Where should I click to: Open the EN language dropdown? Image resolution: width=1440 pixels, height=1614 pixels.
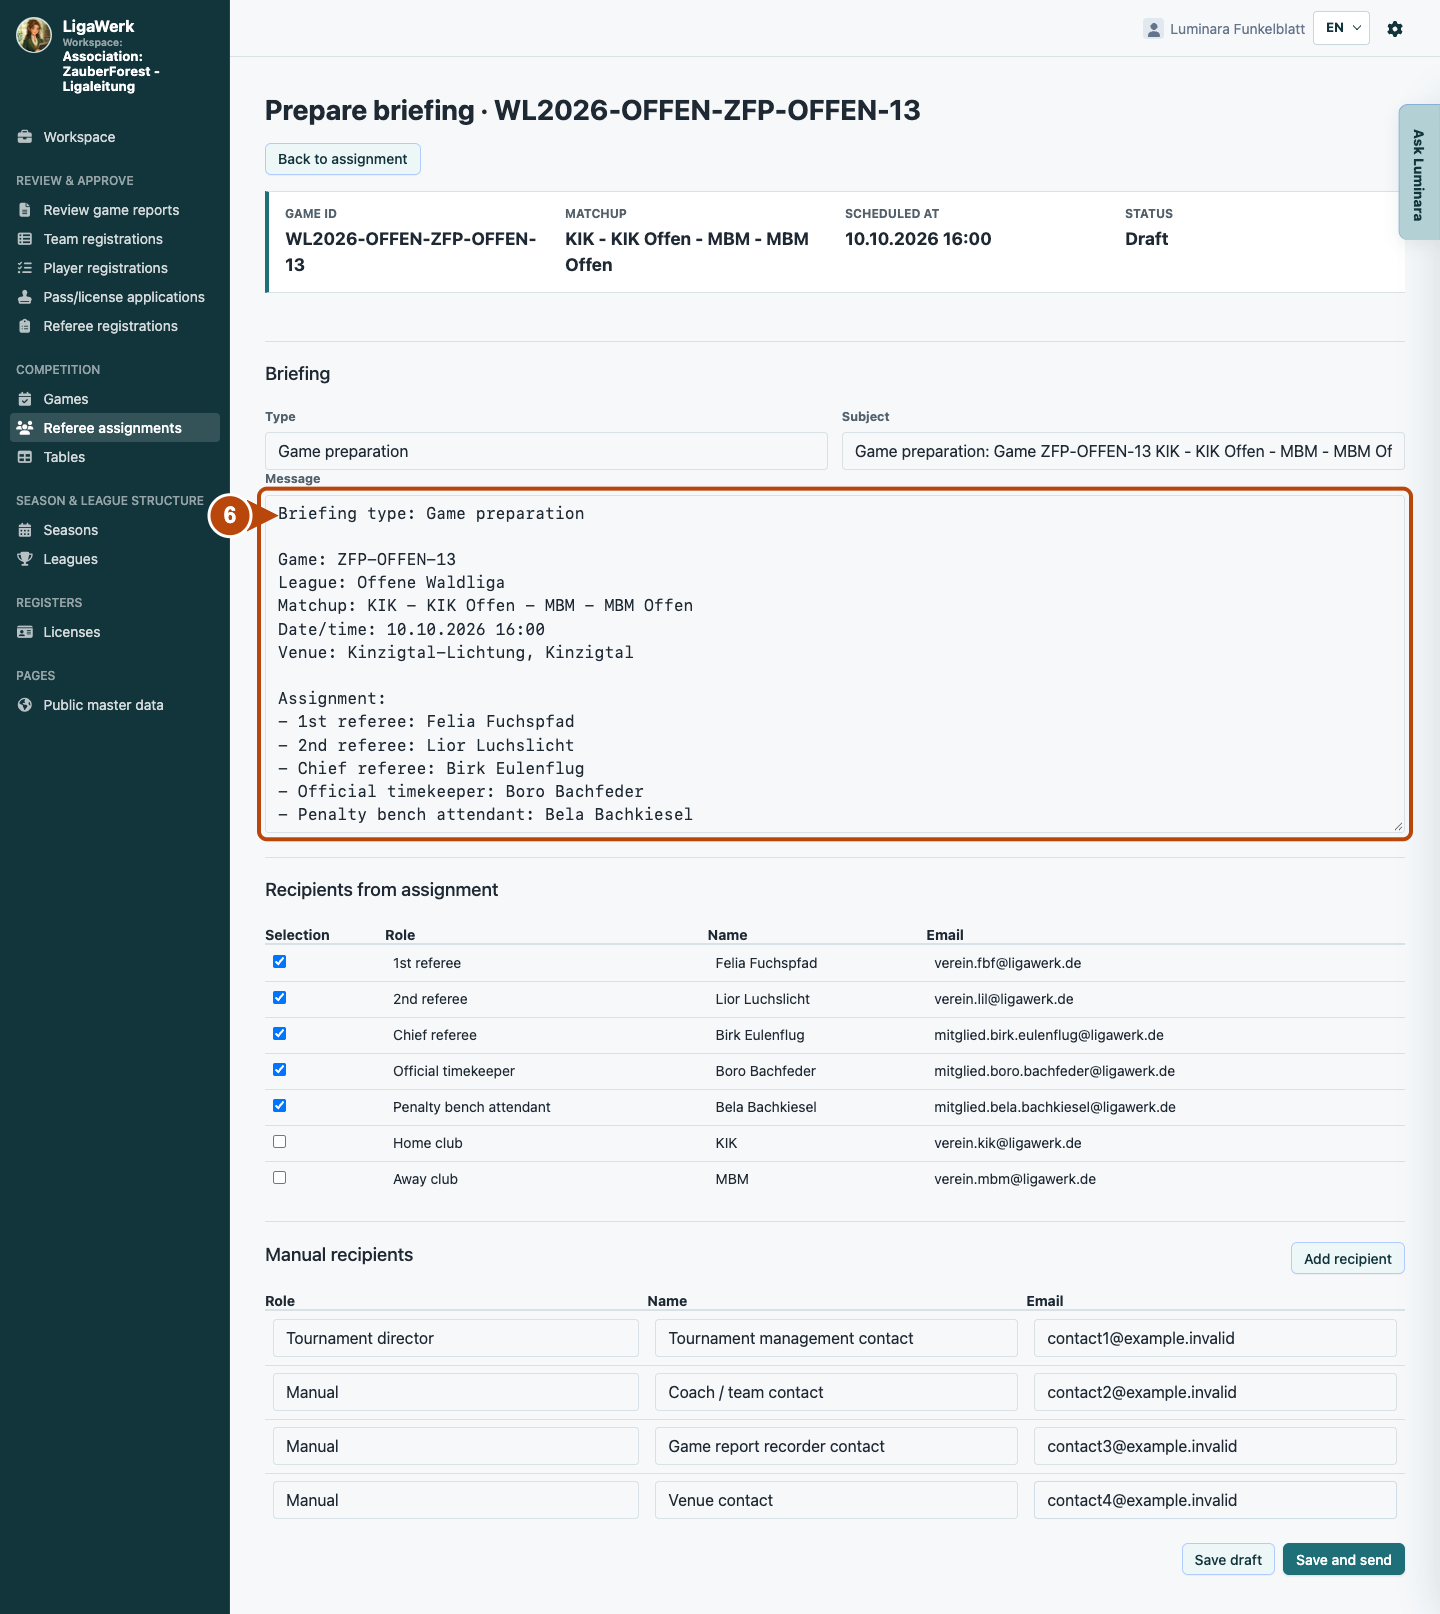1341,28
